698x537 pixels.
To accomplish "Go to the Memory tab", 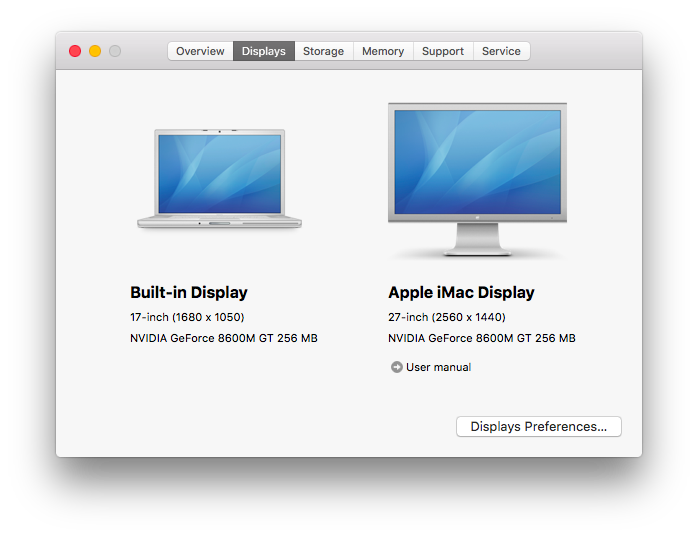I will [x=383, y=51].
